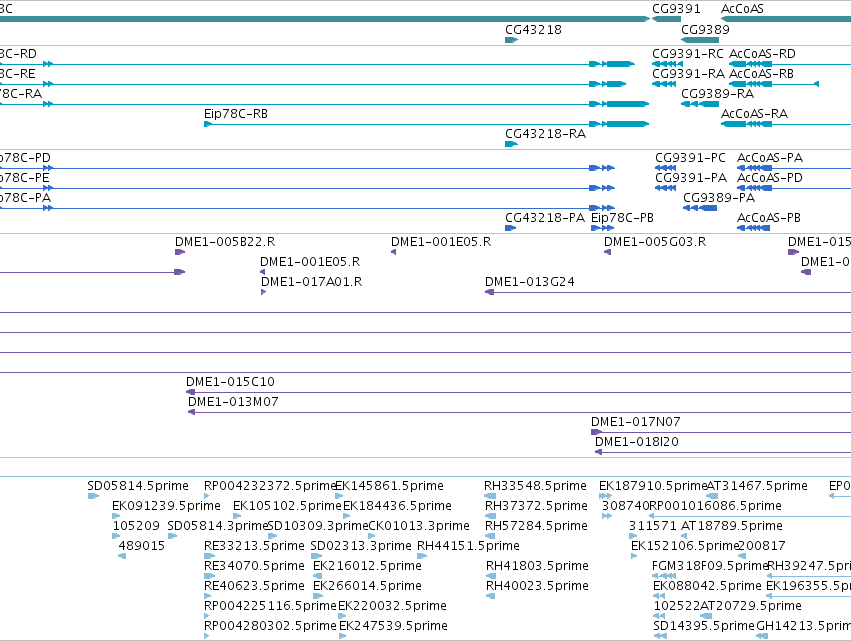
Task: Select transcript Eip78C-RB label
Action: tap(236, 114)
